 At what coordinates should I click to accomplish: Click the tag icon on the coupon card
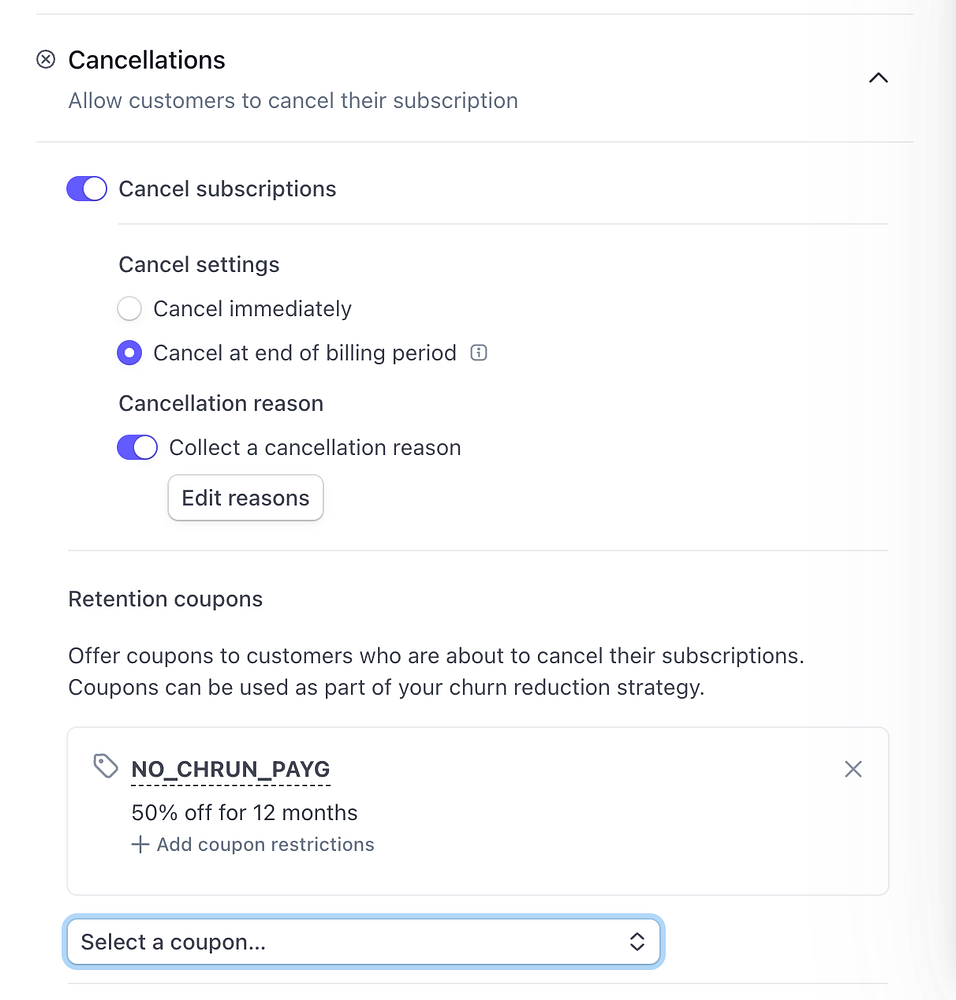coord(106,767)
